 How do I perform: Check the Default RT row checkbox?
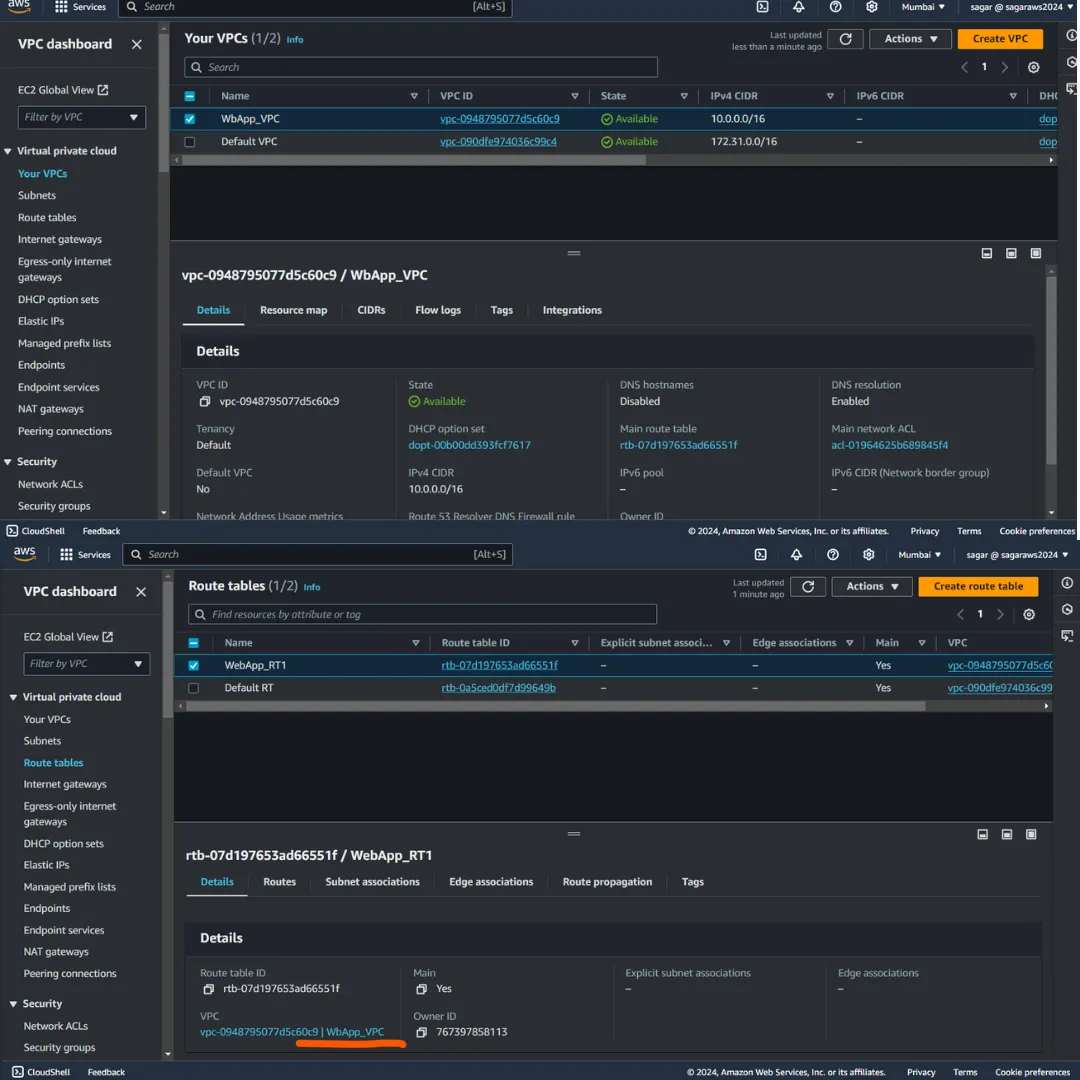tap(194, 688)
